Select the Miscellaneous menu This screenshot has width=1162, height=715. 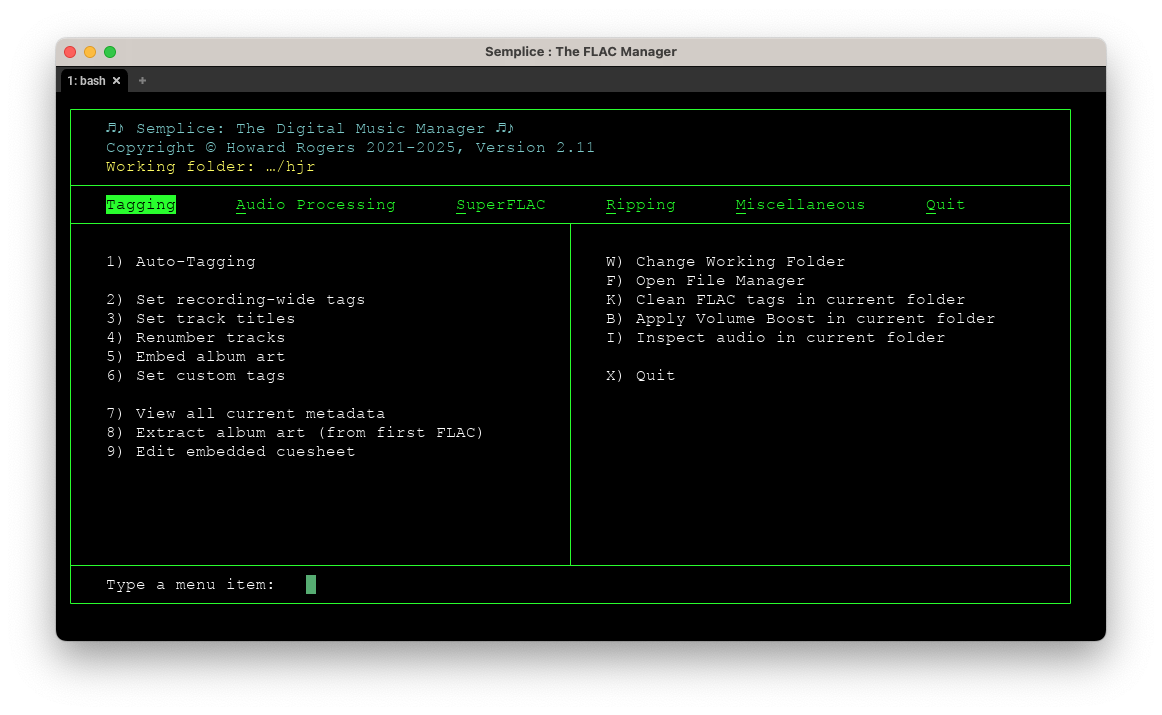pos(799,204)
